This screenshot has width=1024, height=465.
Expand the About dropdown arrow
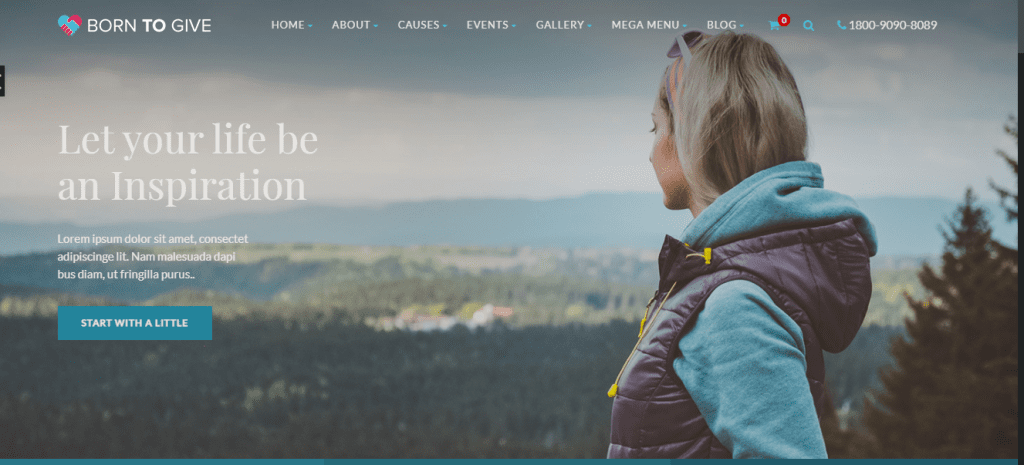[x=376, y=26]
